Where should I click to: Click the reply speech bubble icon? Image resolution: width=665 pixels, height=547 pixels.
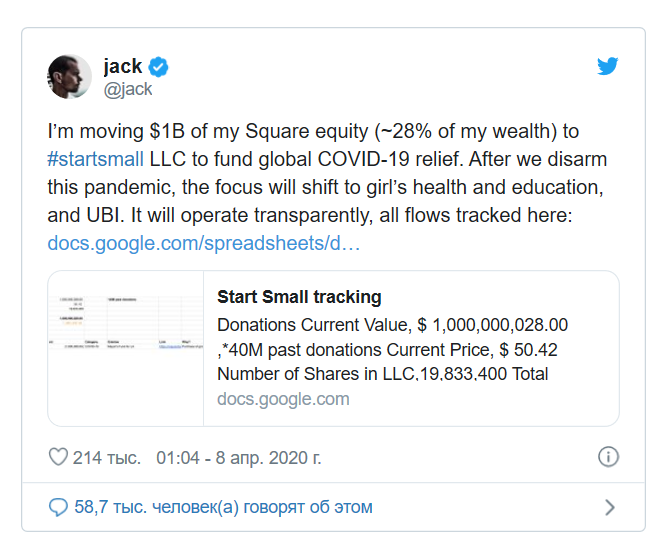click(58, 507)
